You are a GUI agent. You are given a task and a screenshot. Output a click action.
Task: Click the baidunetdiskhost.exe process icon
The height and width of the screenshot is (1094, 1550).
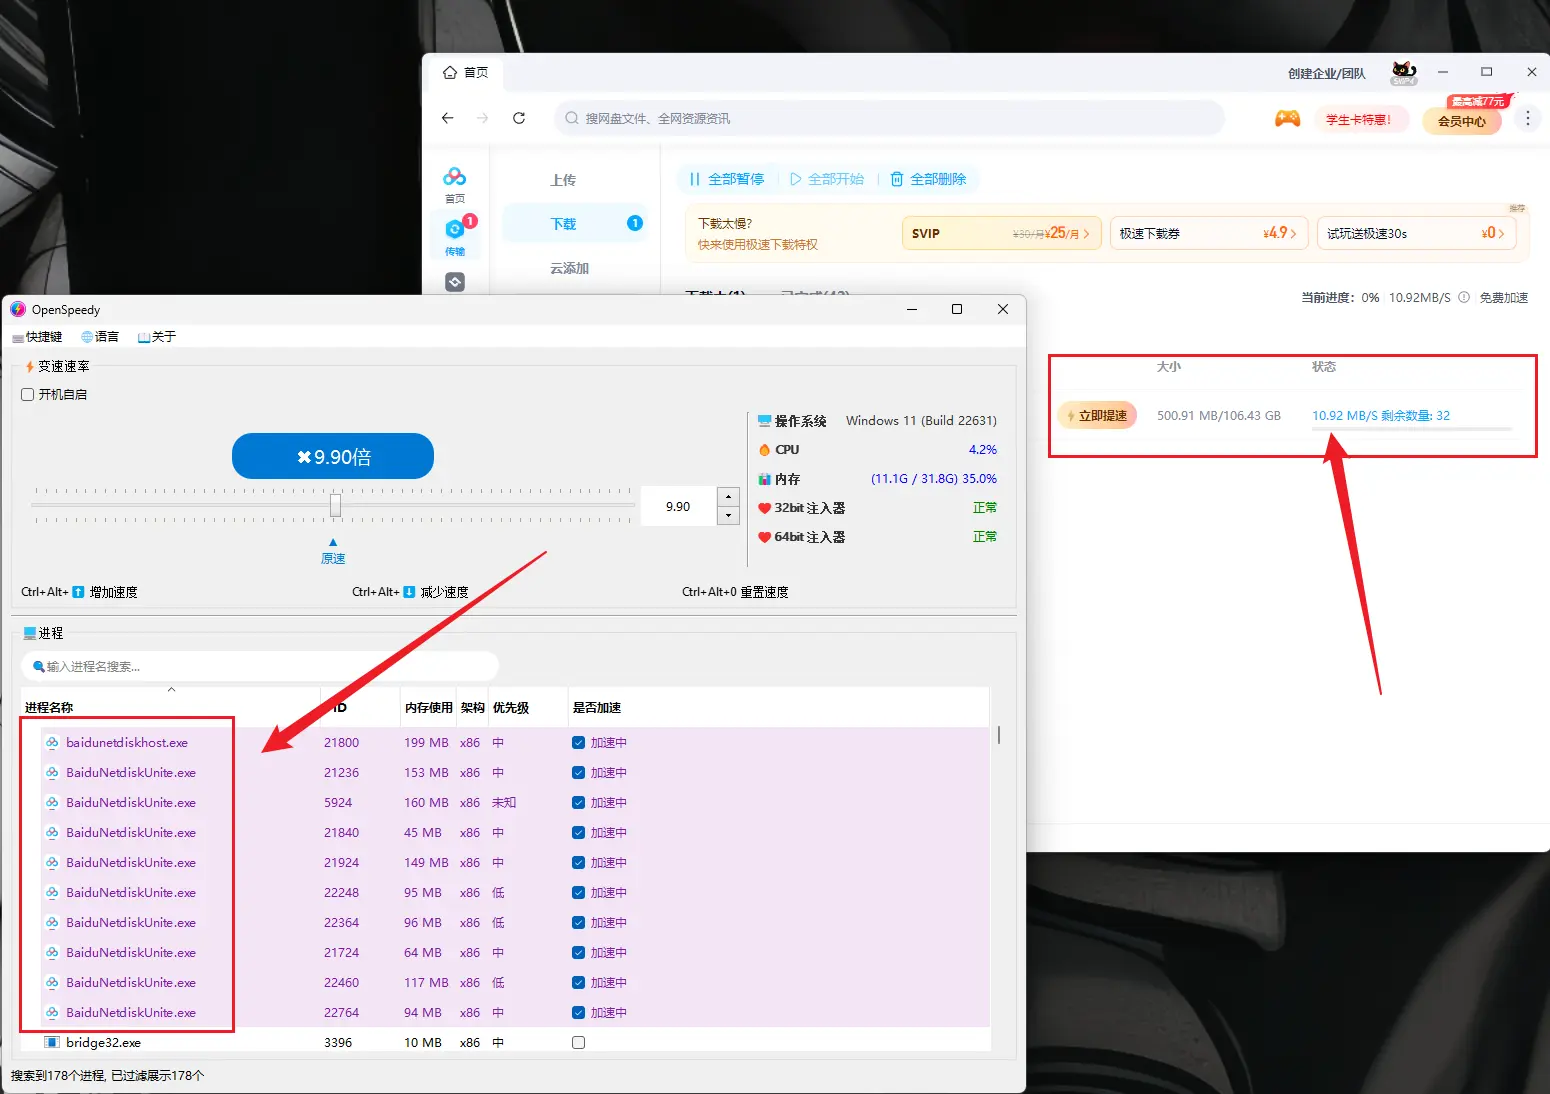pos(52,743)
